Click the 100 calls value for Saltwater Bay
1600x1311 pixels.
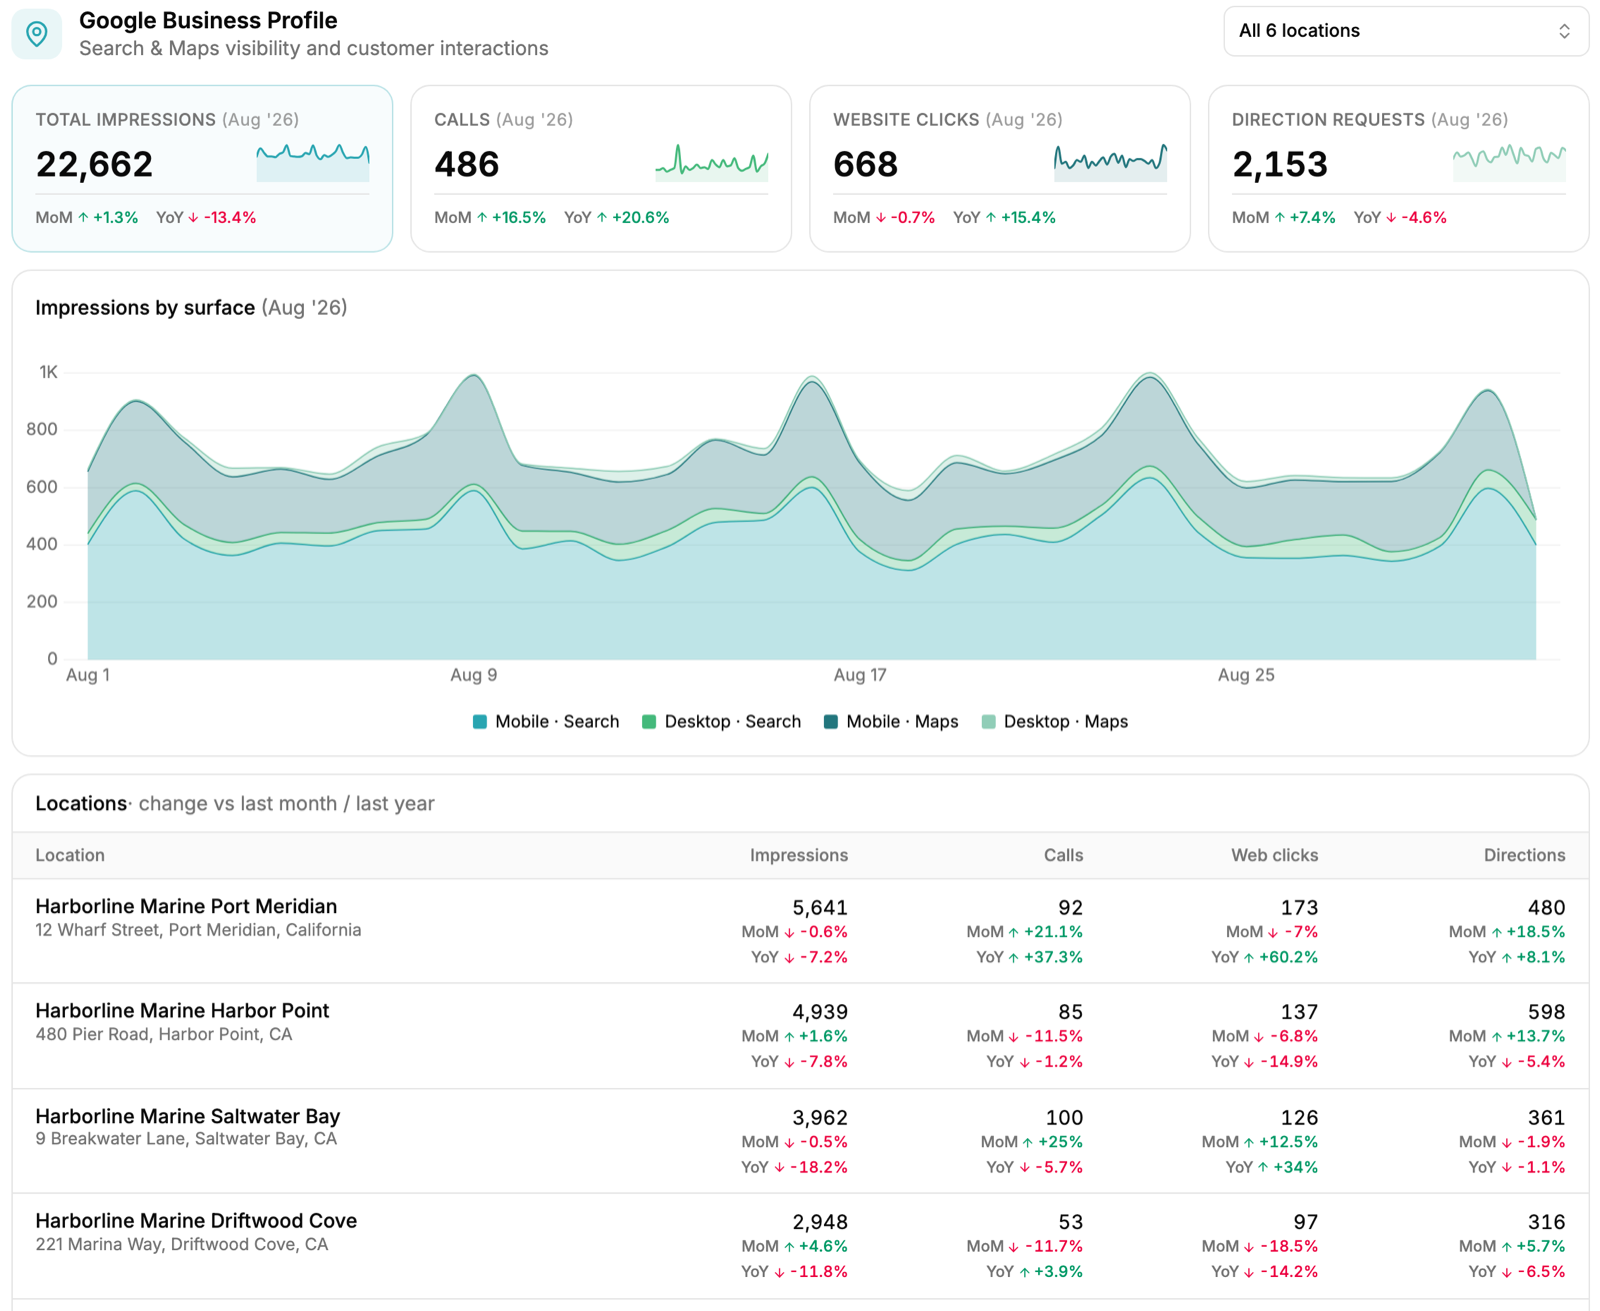tap(1064, 1118)
